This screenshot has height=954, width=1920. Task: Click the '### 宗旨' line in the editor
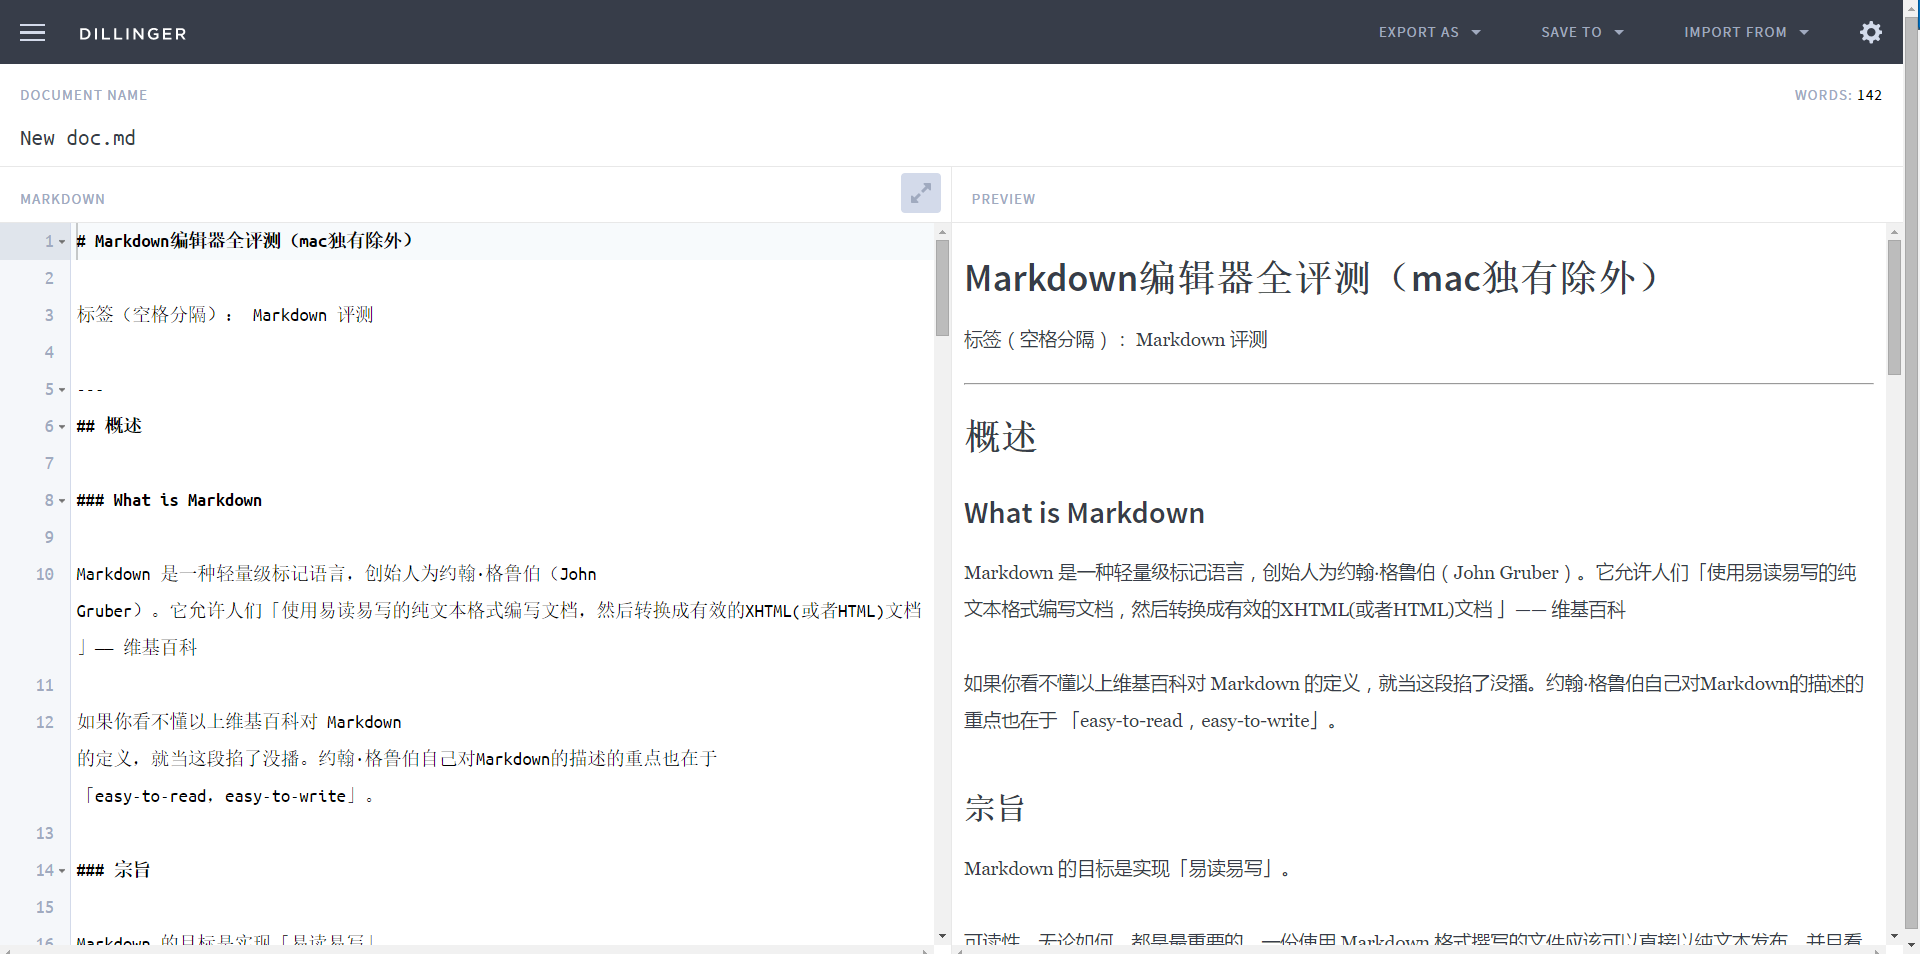tap(113, 870)
